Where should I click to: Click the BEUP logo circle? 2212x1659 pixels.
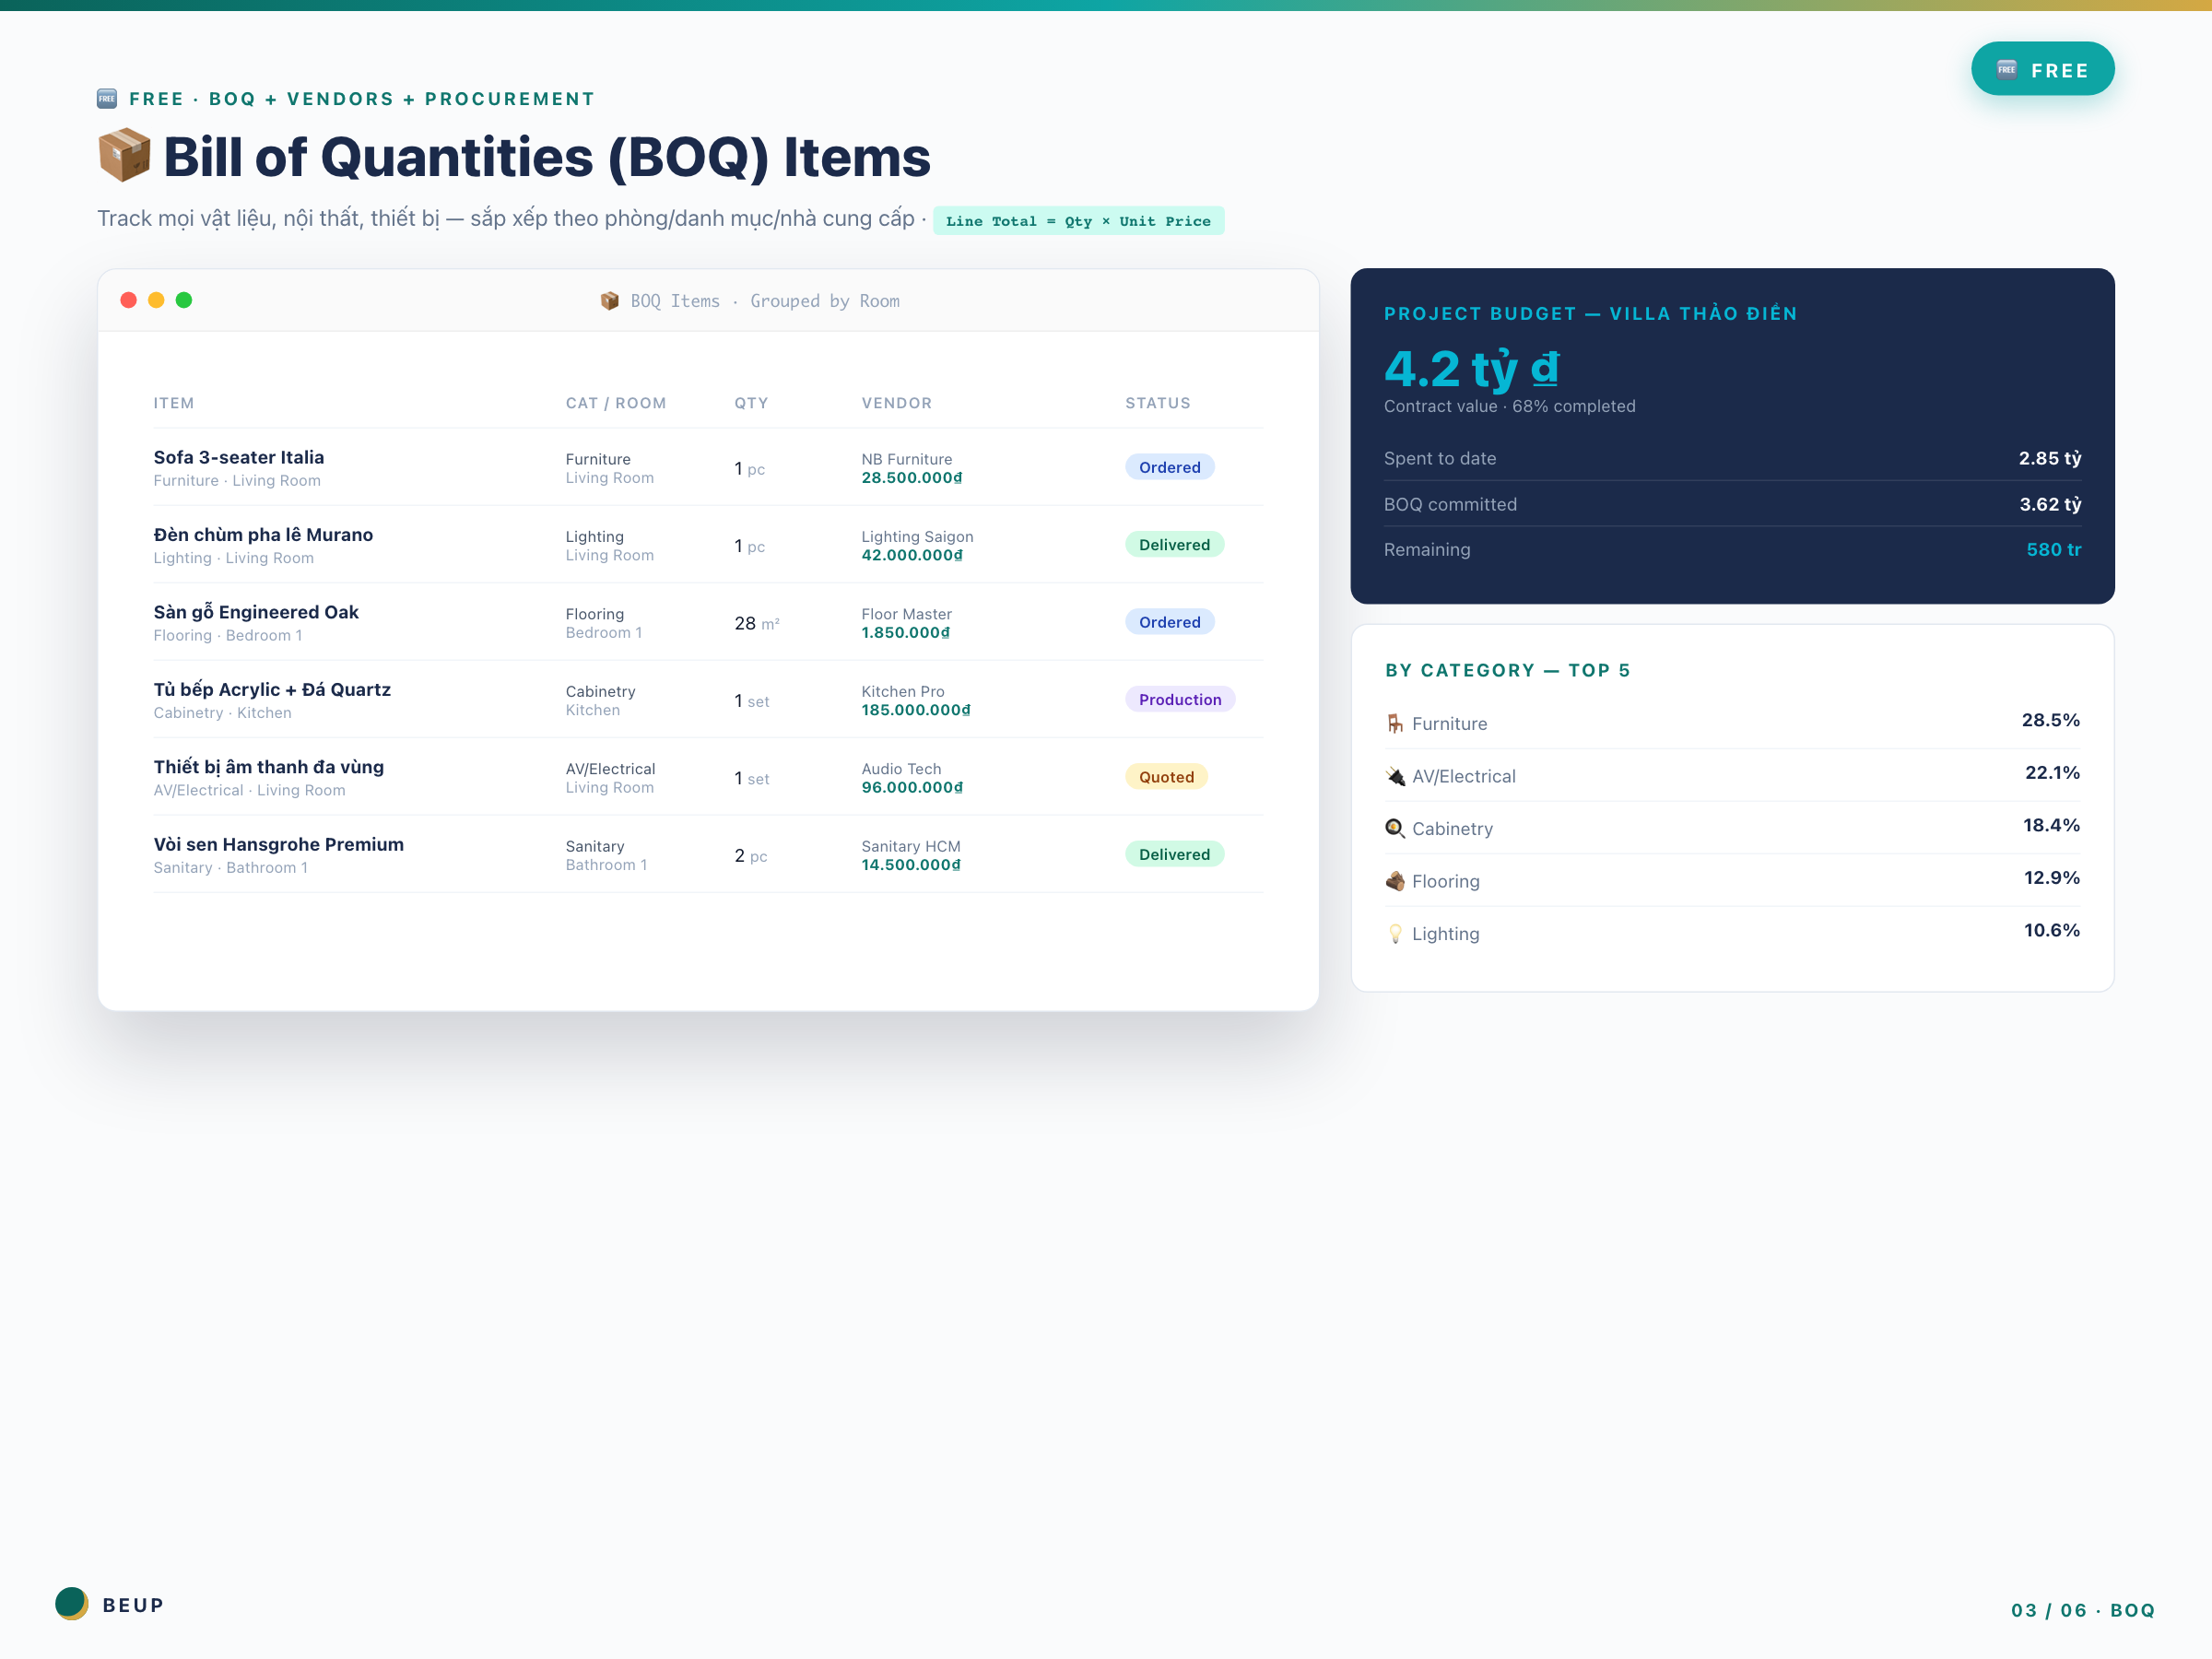71,1603
